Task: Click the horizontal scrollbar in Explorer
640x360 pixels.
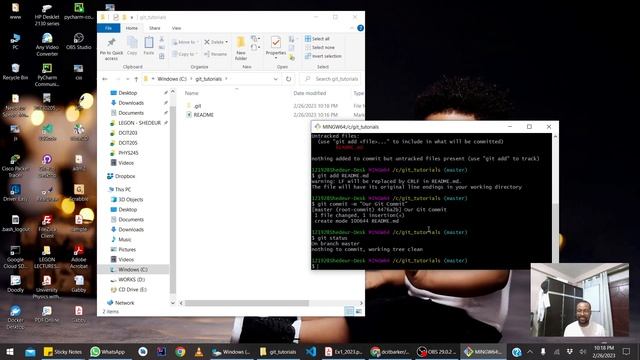Action: click(x=247, y=303)
